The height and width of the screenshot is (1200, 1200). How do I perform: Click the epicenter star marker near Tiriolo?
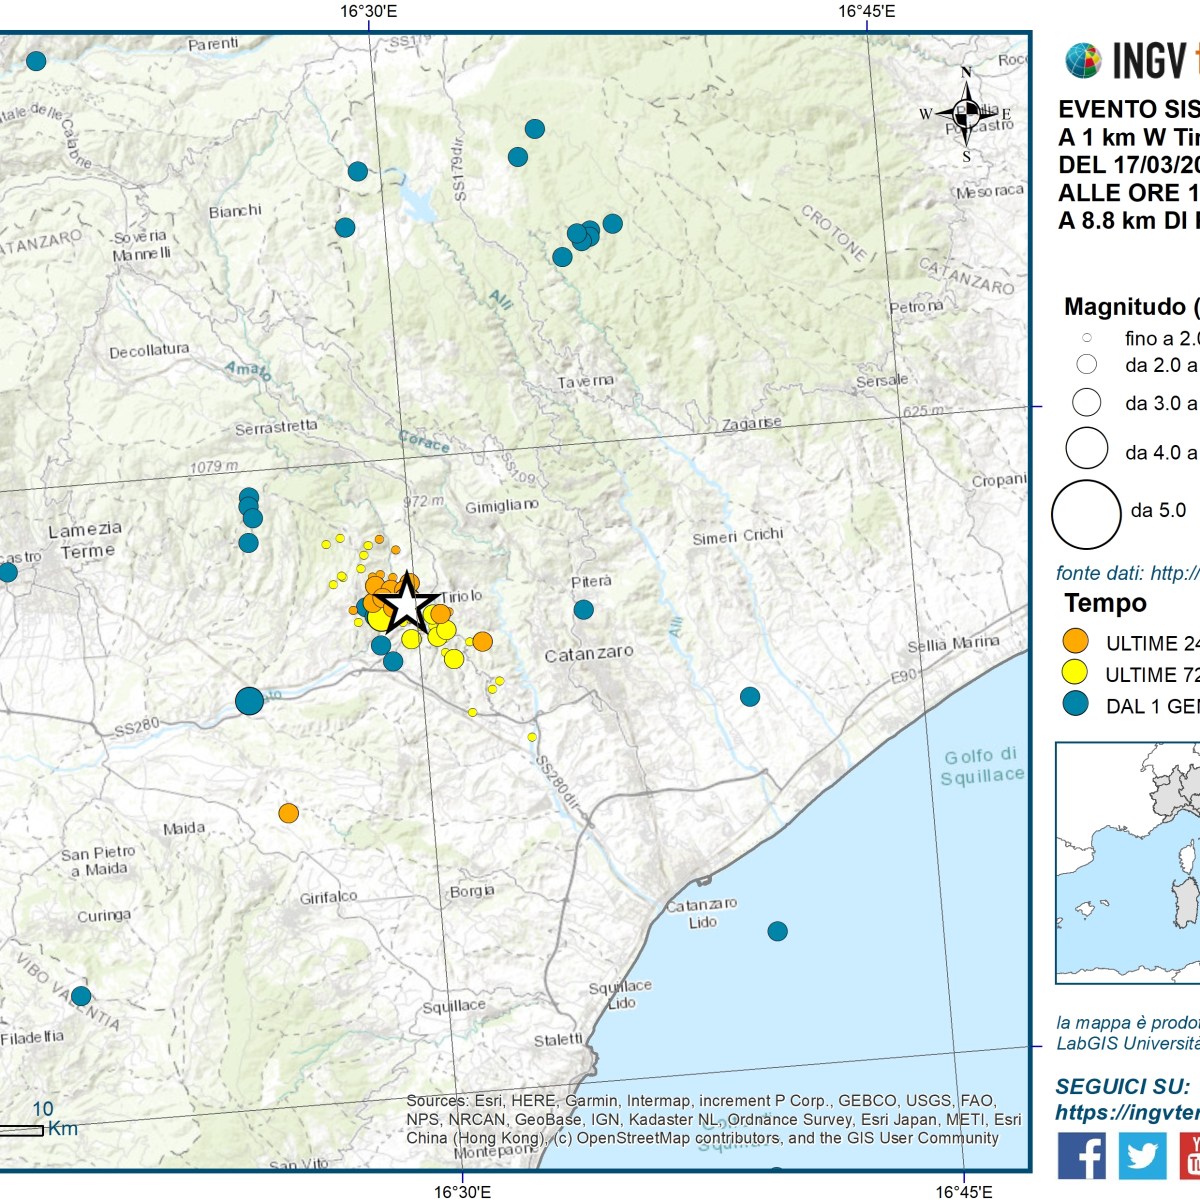[405, 606]
